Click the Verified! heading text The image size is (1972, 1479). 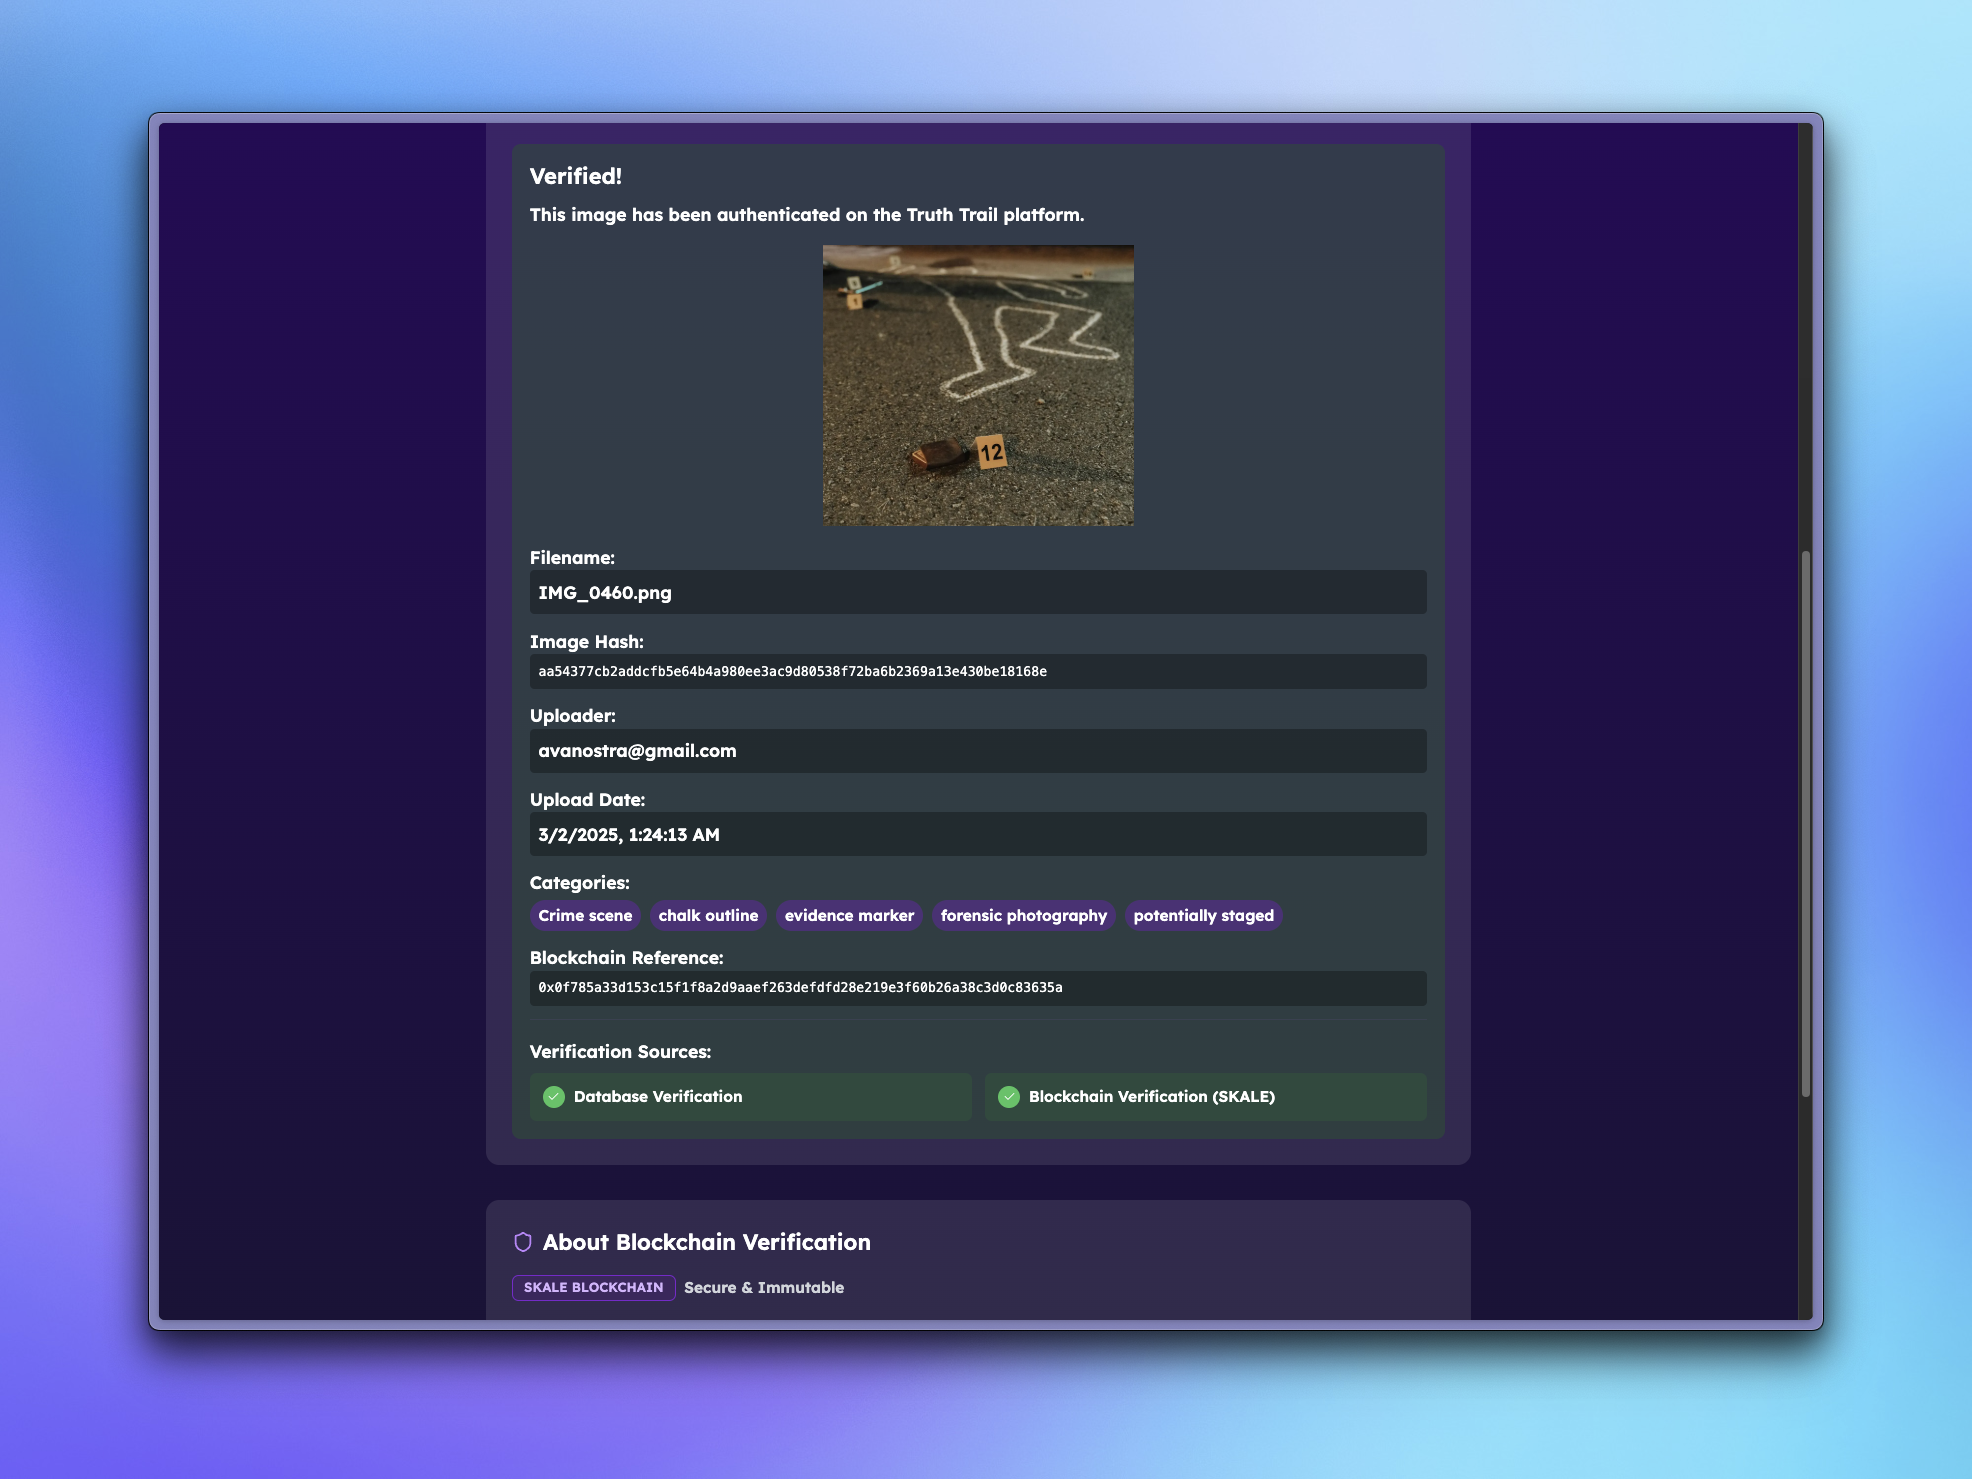(575, 176)
